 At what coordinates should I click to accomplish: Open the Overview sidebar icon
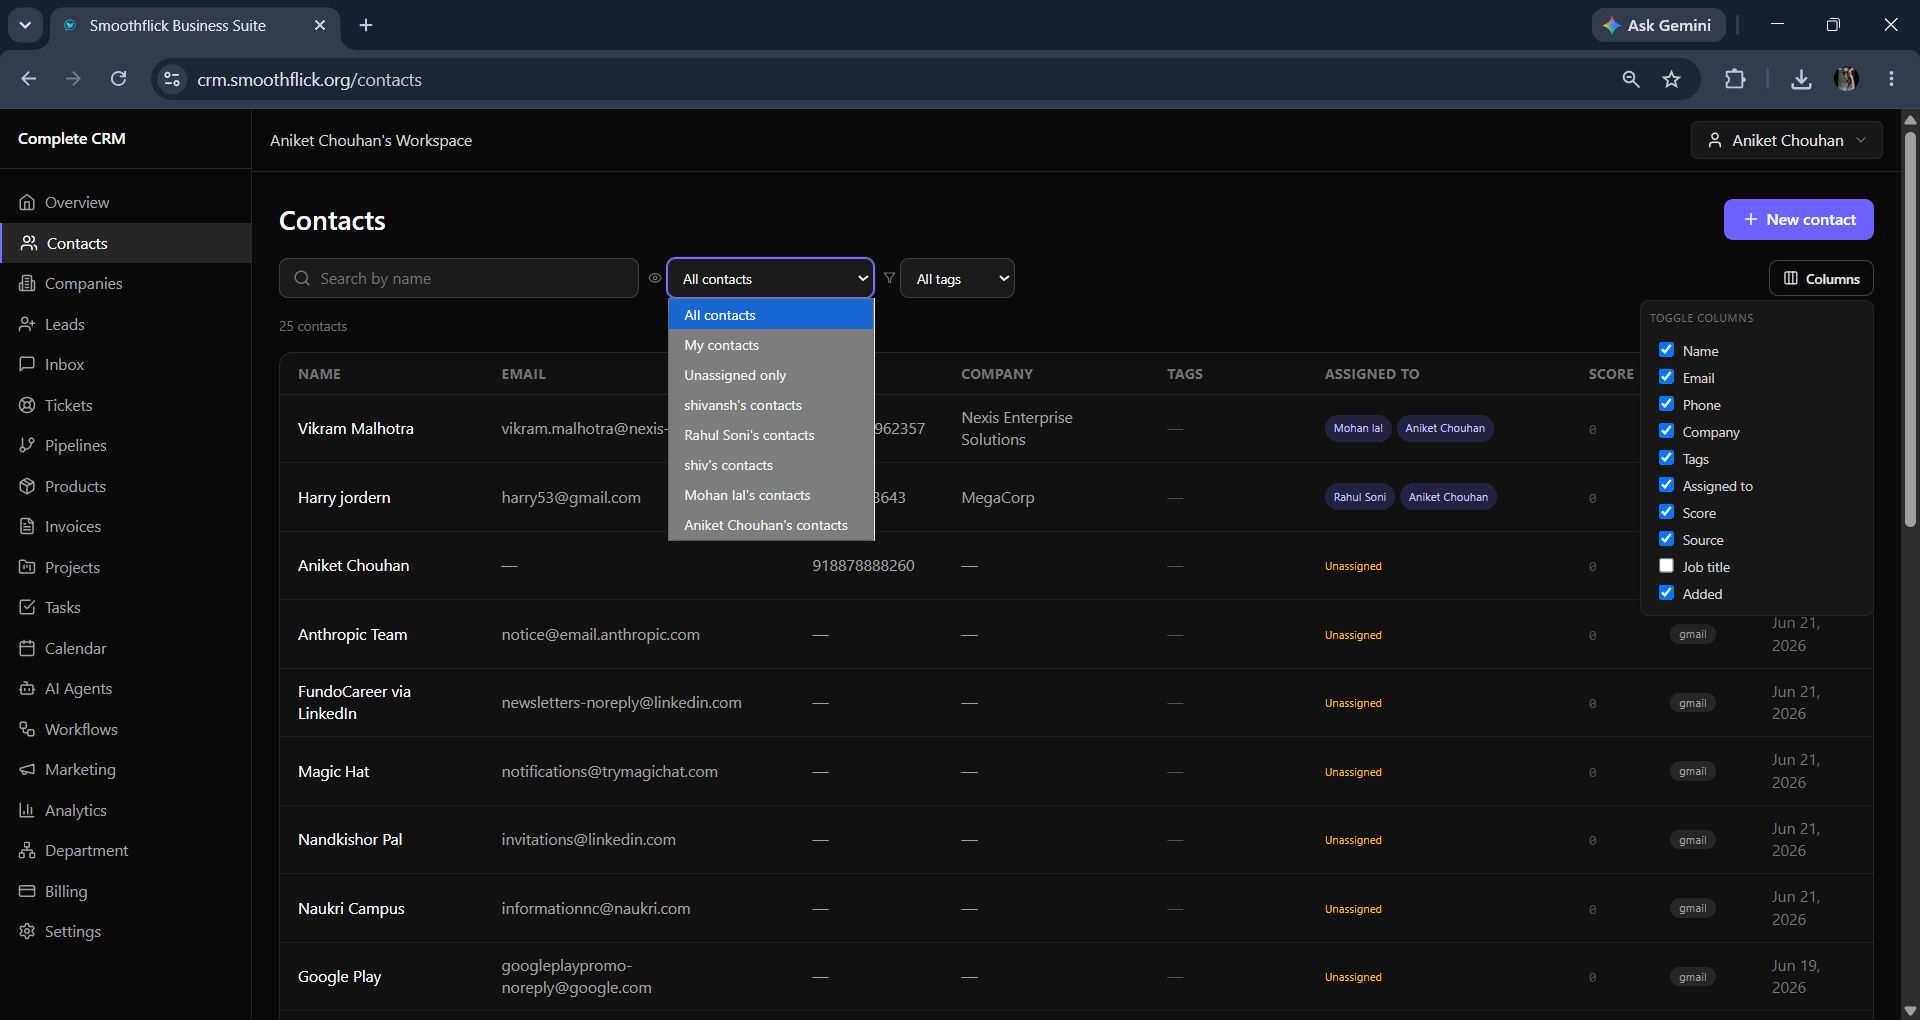[x=27, y=202]
